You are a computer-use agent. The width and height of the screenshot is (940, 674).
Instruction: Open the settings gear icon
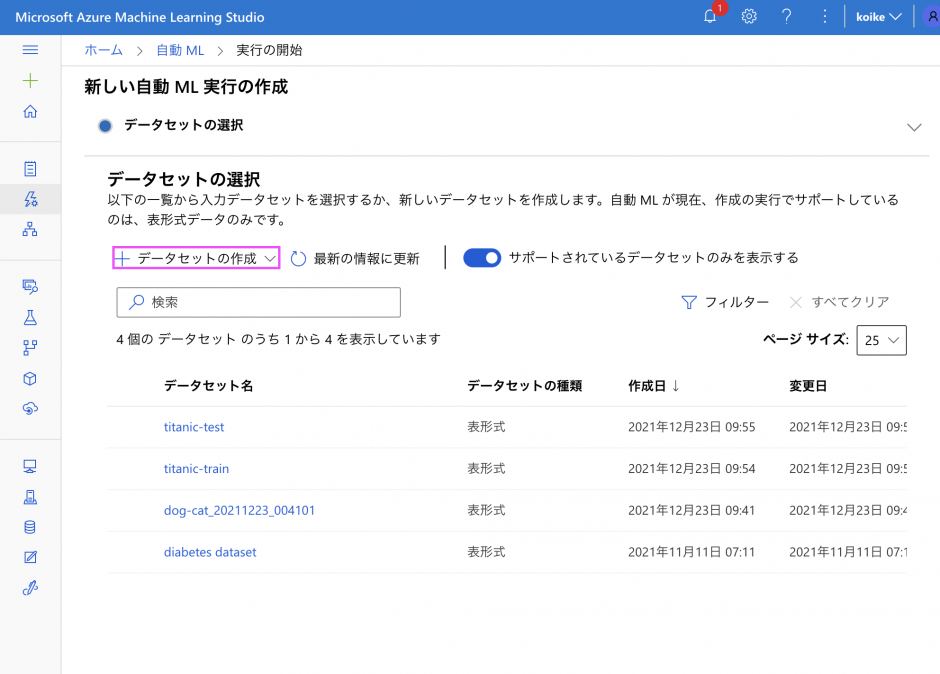749,17
